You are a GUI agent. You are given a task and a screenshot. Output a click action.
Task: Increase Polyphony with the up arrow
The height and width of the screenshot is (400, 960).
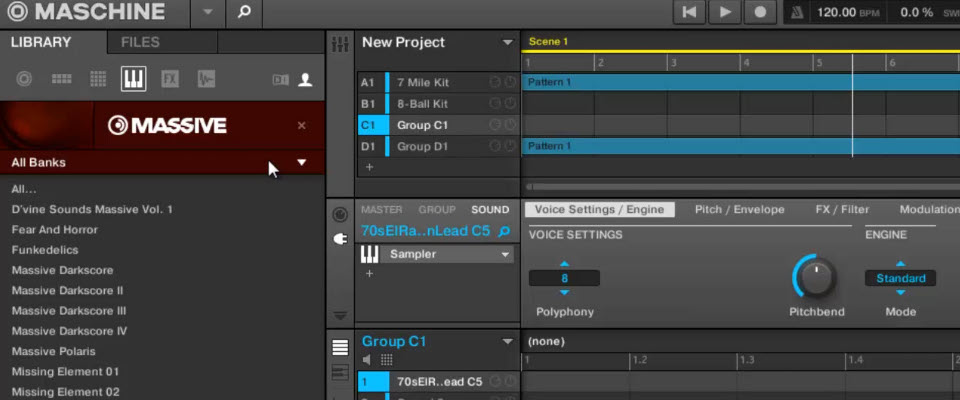564,264
